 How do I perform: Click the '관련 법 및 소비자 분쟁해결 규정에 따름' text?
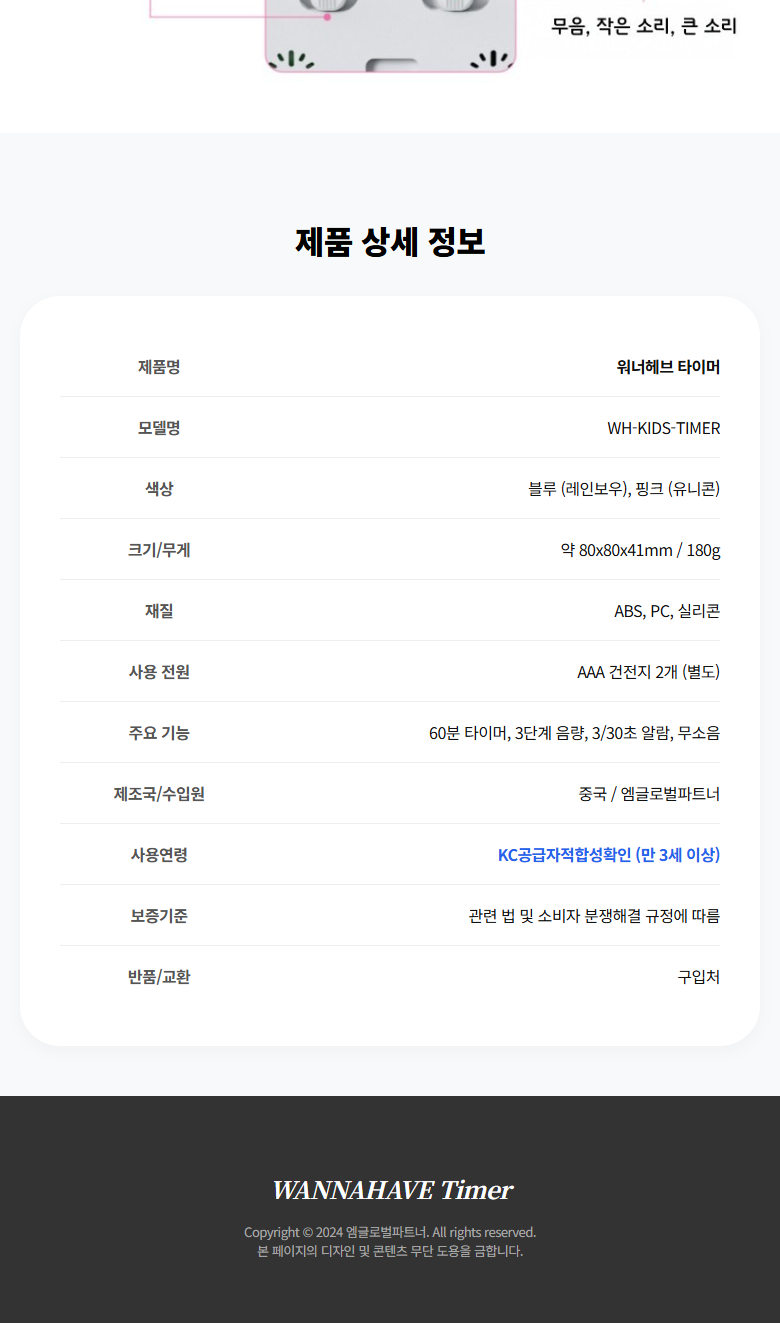pyautogui.click(x=594, y=916)
